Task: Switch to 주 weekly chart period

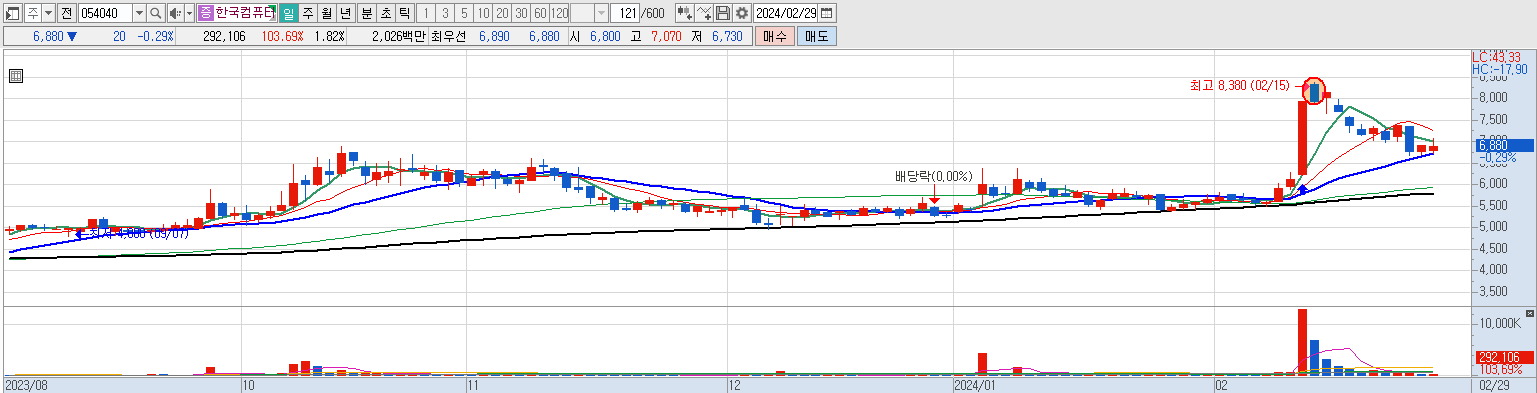Action: point(307,14)
